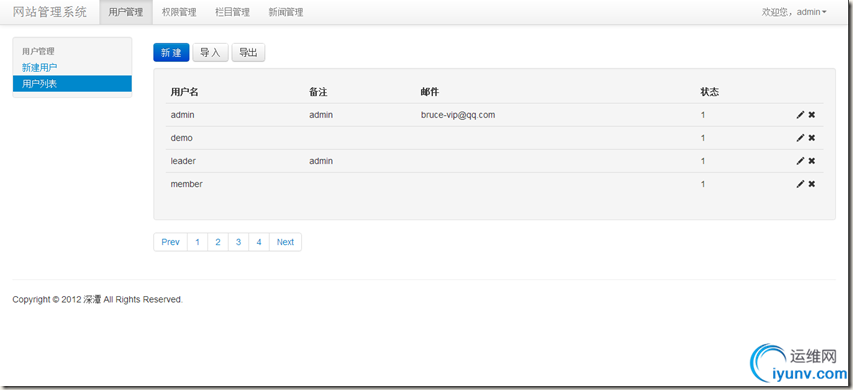Click the username cell 'member'
Screen dimensions: 853x390
[187, 184]
